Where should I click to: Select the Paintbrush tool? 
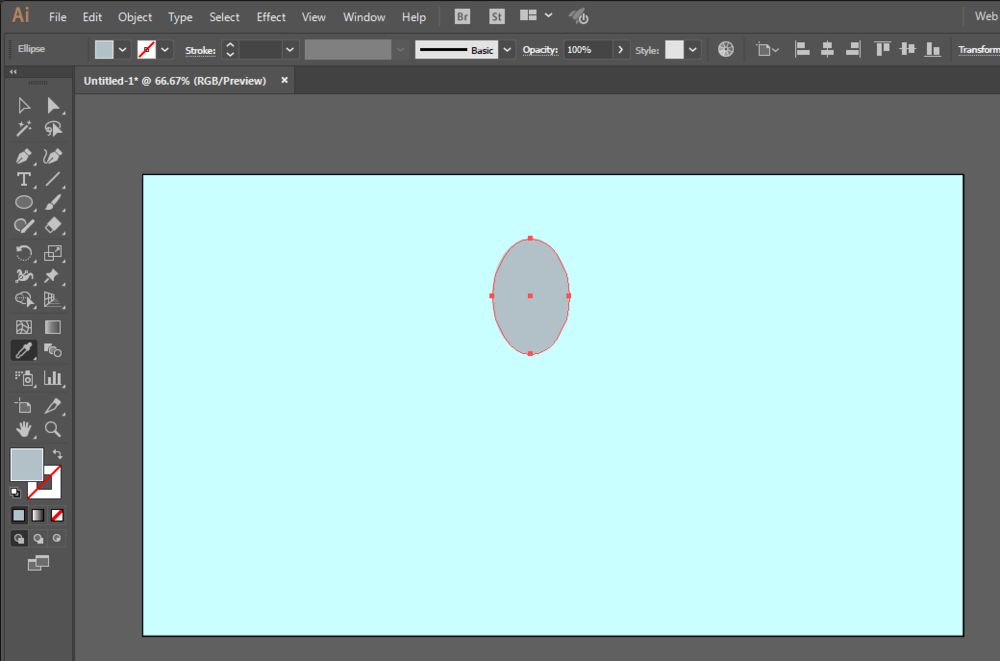[53, 202]
